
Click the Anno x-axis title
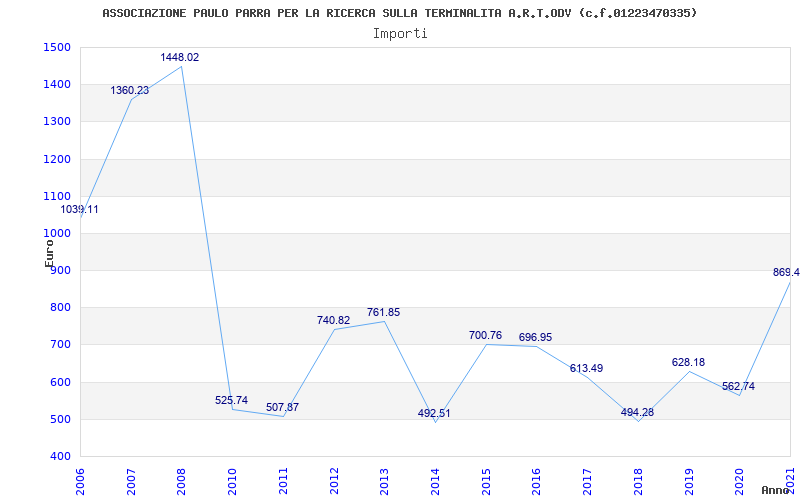(x=776, y=490)
